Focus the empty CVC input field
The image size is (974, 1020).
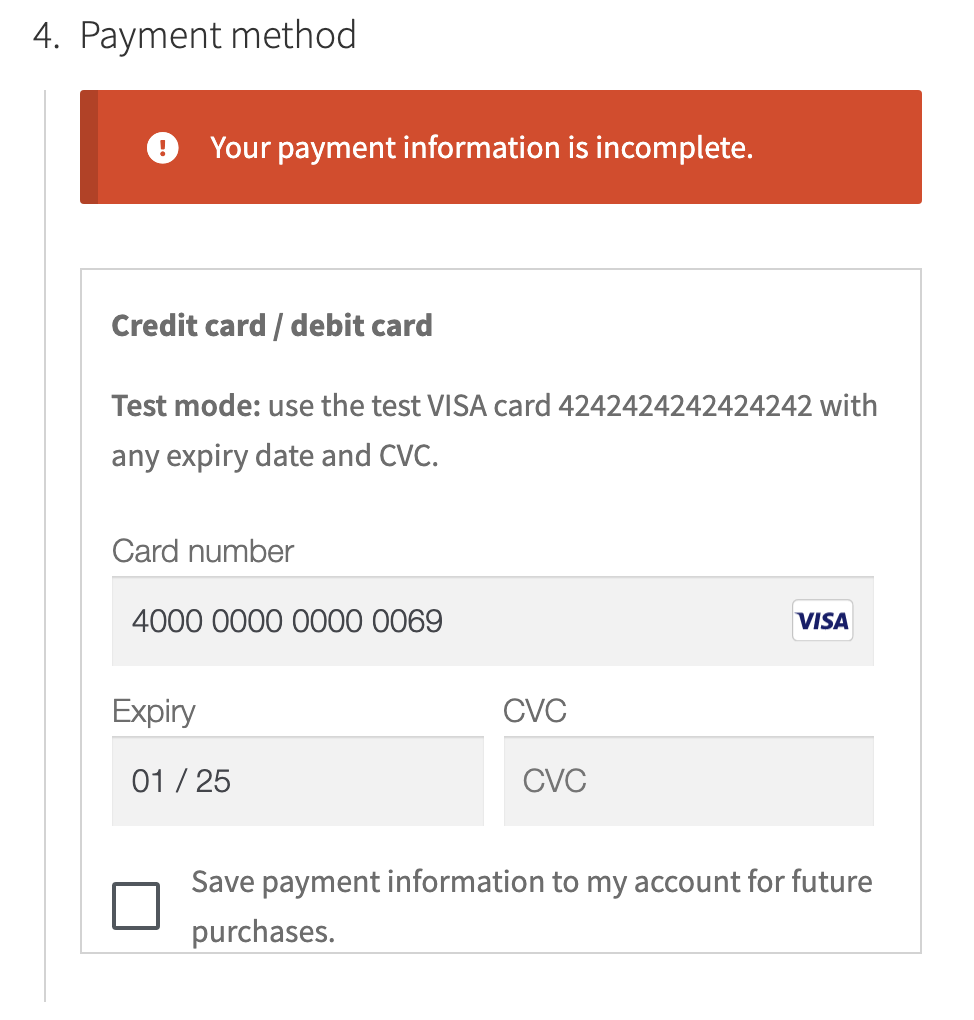pyautogui.click(x=688, y=781)
